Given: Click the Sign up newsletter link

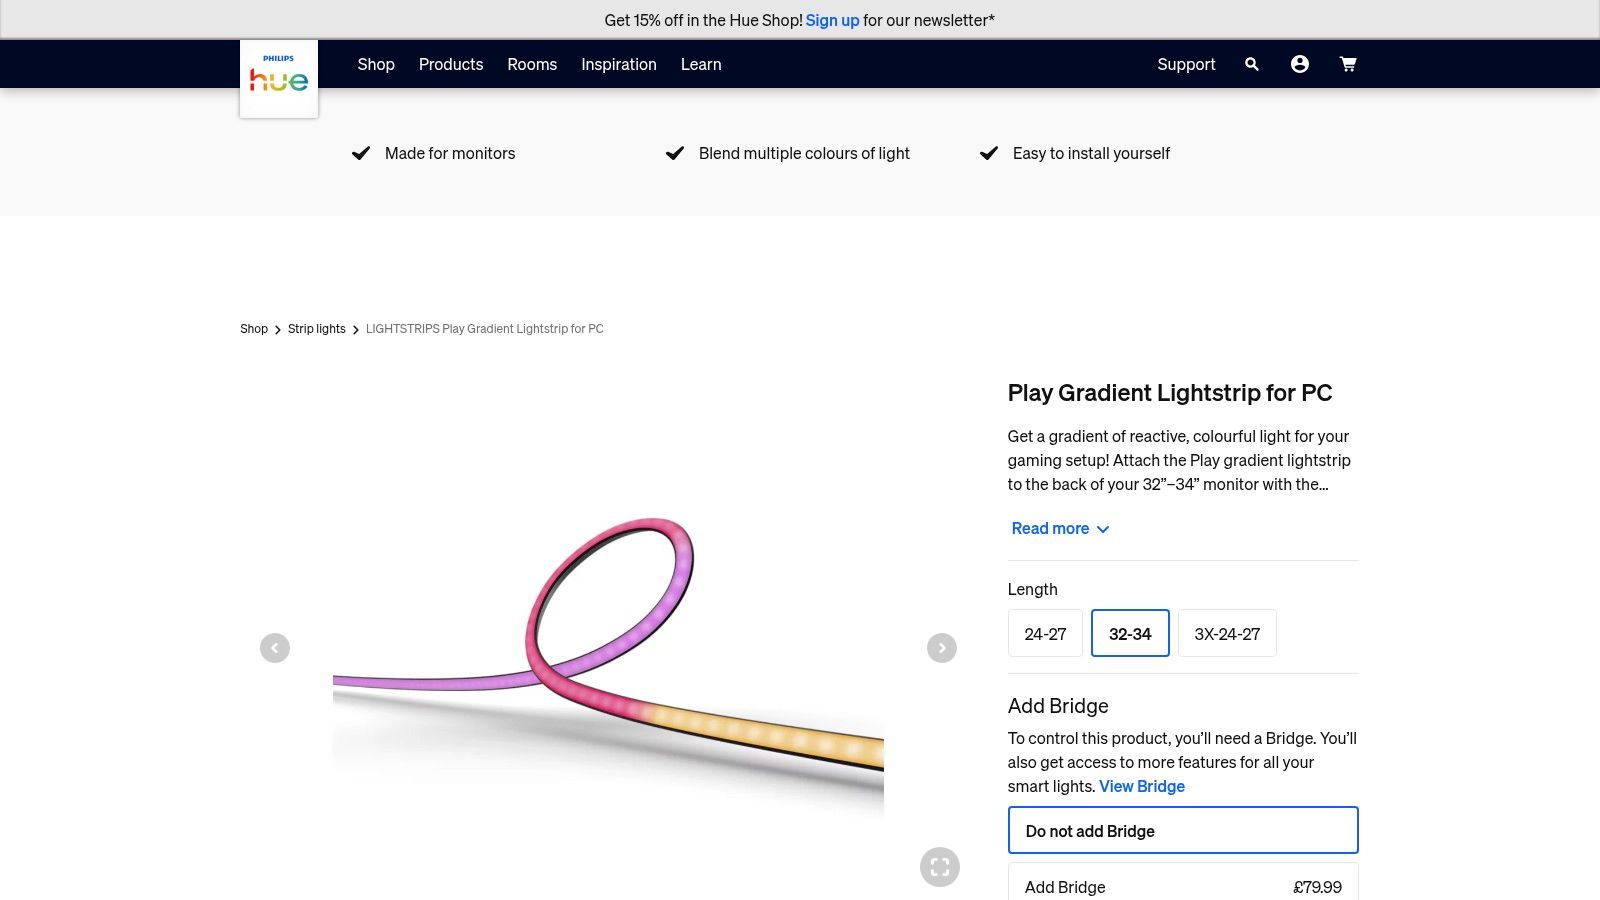Looking at the screenshot, I should (832, 19).
